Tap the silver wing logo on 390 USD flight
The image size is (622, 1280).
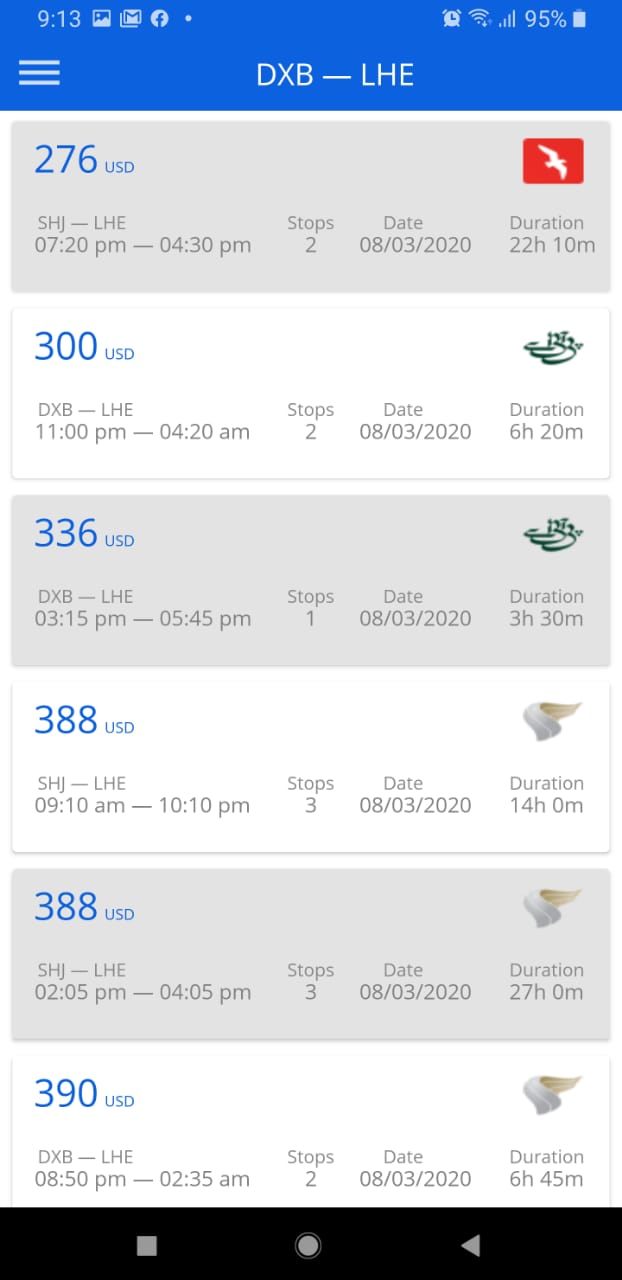click(552, 1095)
